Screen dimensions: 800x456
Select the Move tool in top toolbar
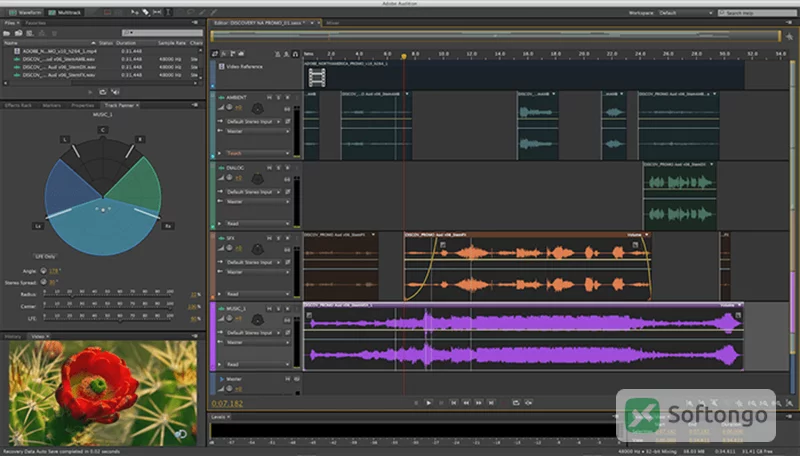point(135,12)
